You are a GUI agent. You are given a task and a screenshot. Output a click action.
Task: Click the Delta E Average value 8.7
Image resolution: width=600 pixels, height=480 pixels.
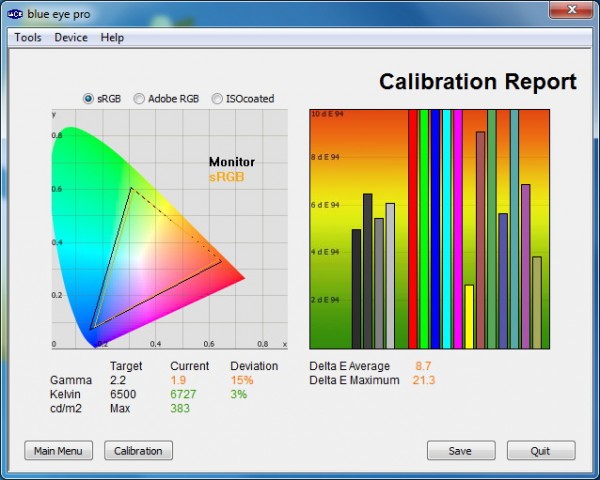pos(423,366)
